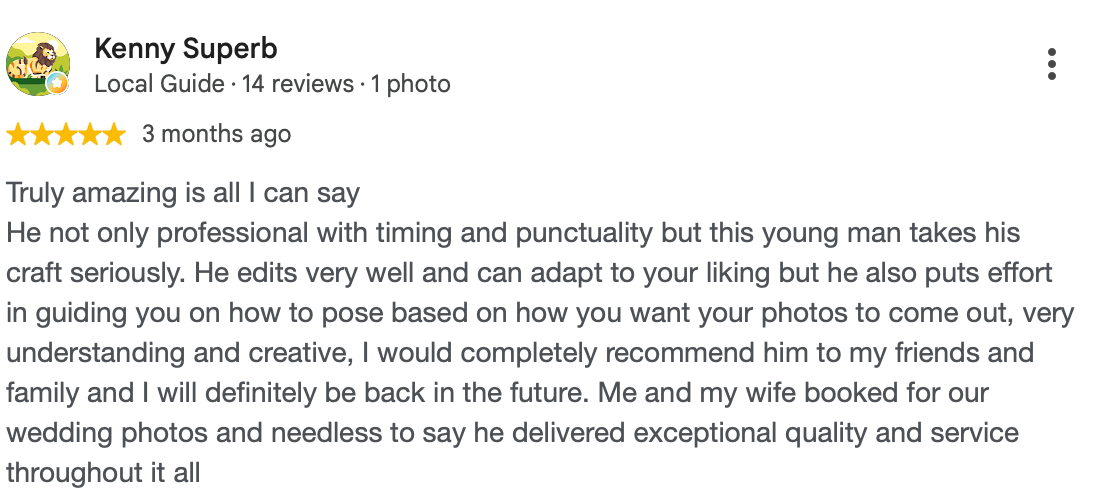Viewport: 1096px width, 494px height.
Task: Click the line starting "understanding and creative"
Action: (x=520, y=353)
